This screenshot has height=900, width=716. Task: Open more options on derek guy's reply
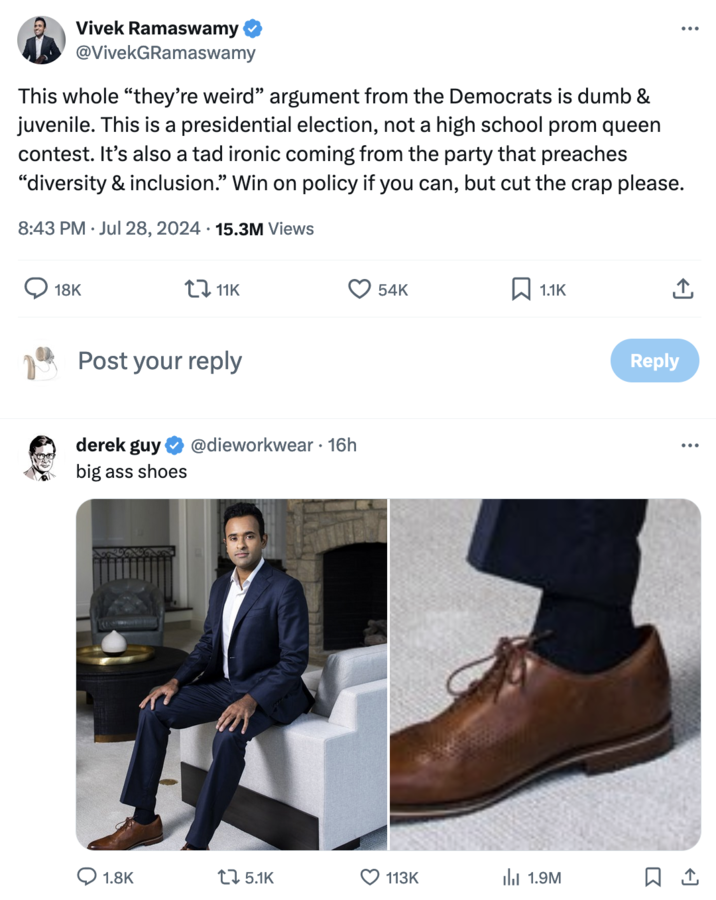point(689,445)
